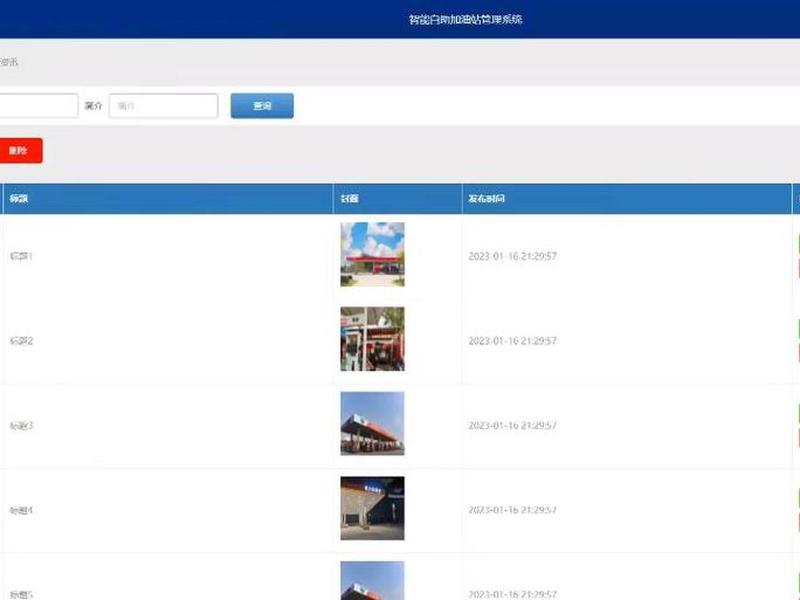
Task: Select the 标题4 row title
Action: 21,510
